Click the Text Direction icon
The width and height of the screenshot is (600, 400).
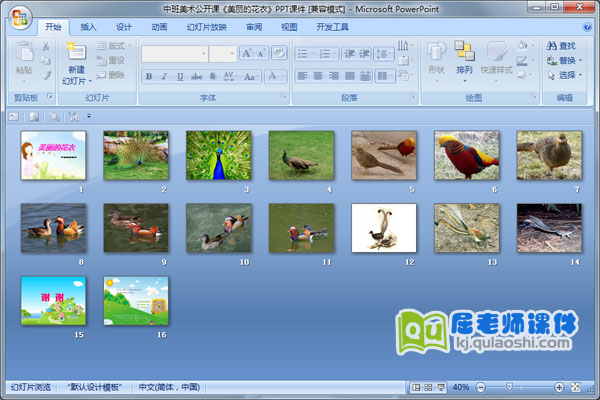tap(405, 46)
